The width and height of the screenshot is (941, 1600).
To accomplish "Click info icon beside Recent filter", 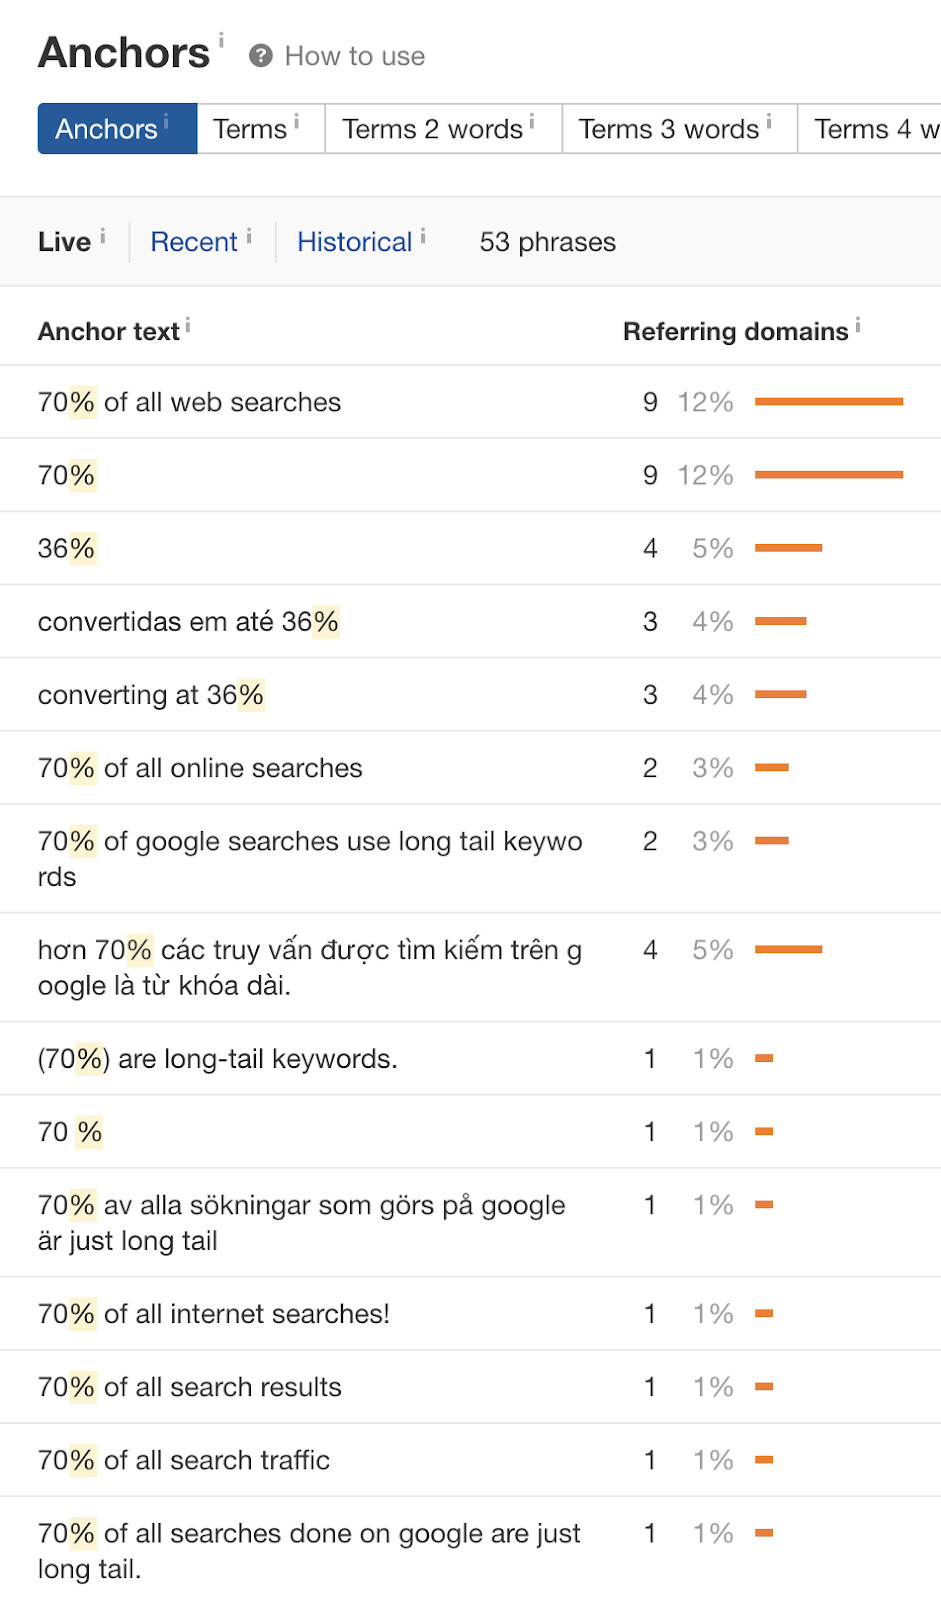I will coord(249,236).
